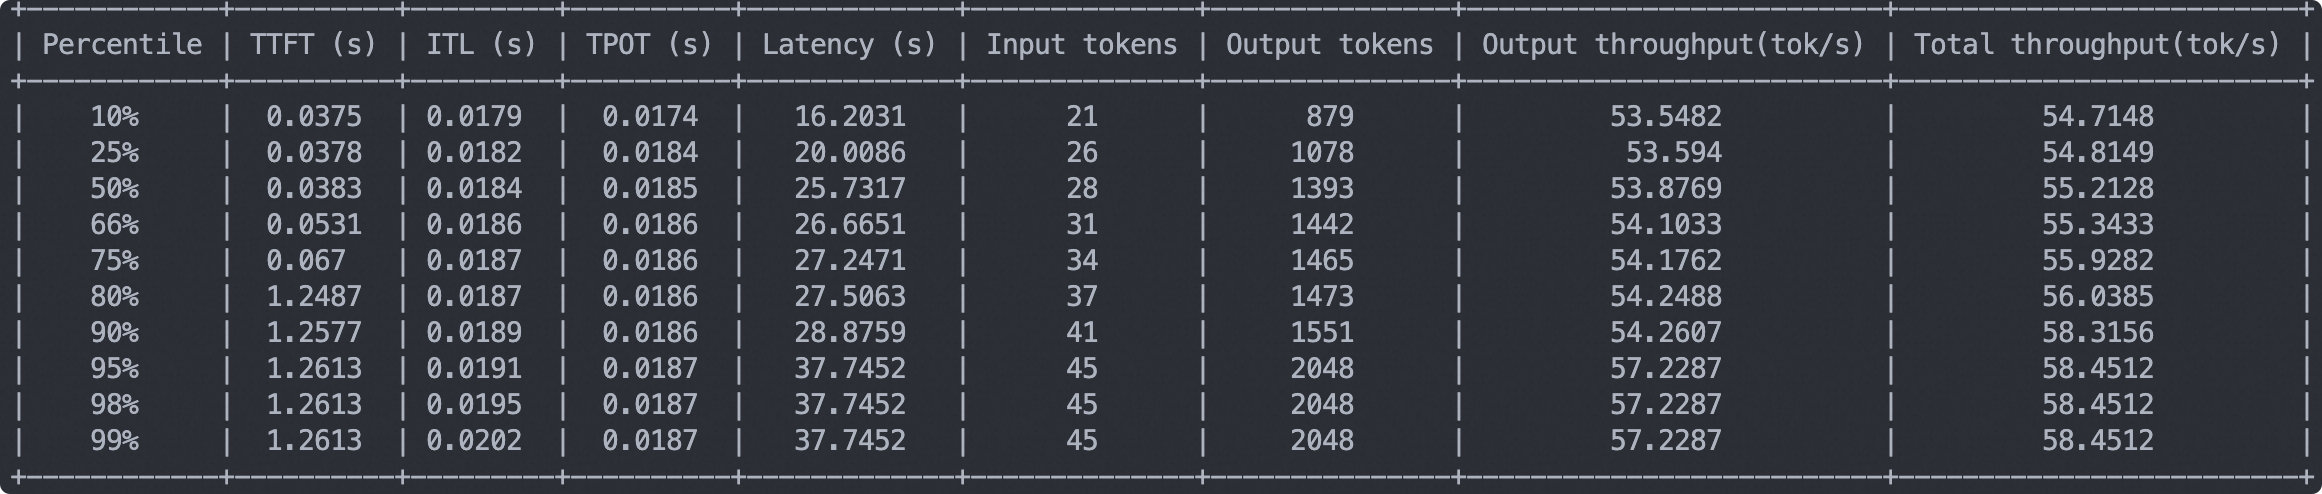This screenshot has width=2322, height=494.
Task: Click the output tokens value 1393
Action: click(1322, 189)
